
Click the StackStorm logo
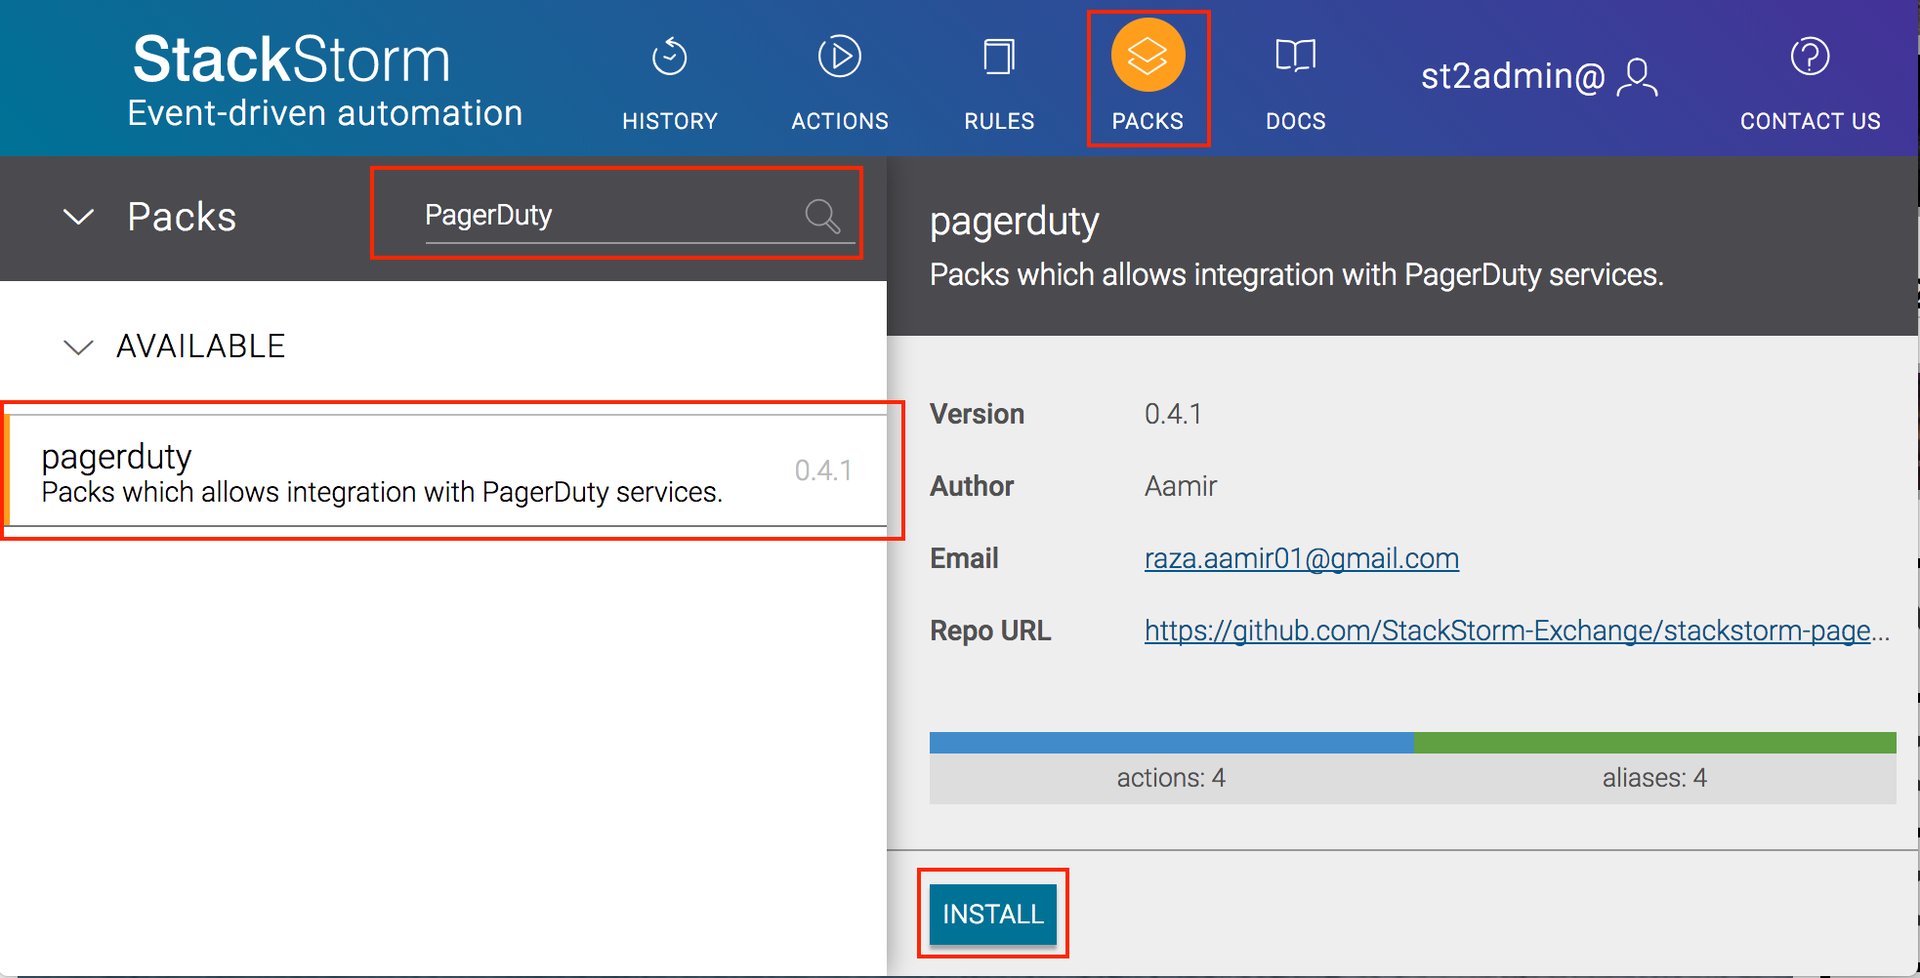292,60
